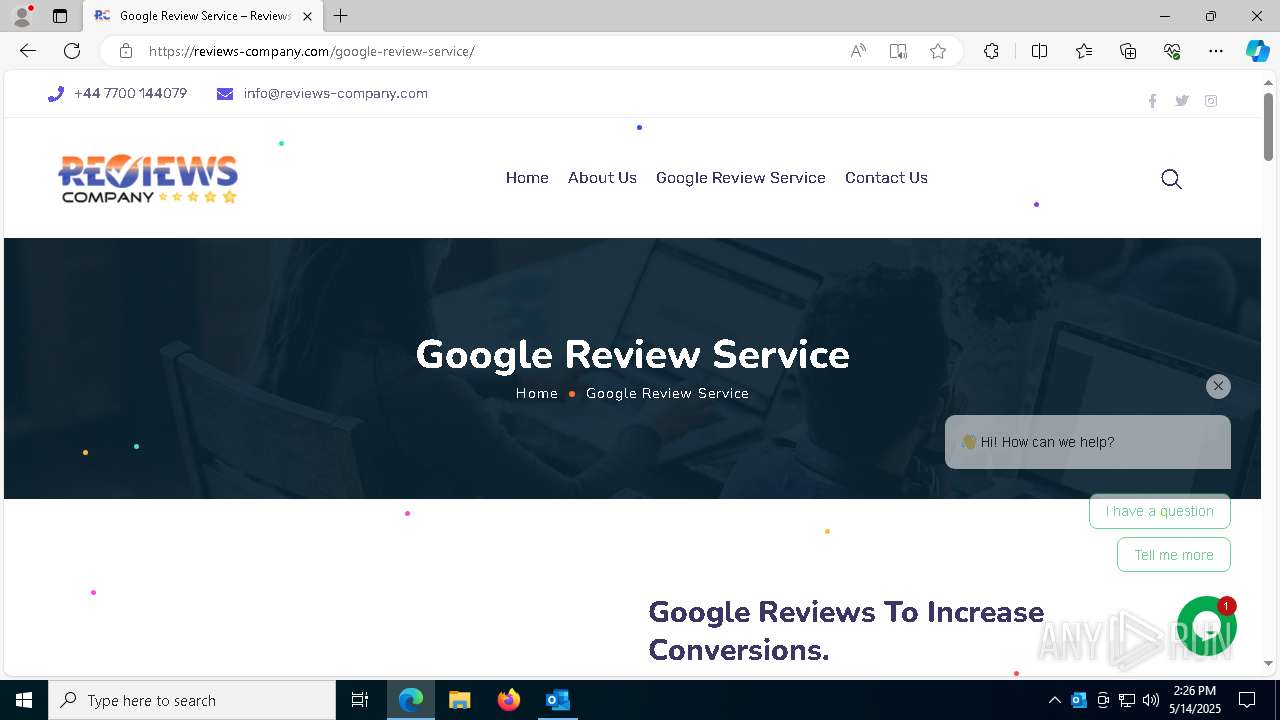
Task: Open the Outlook system tray icon
Action: point(1079,700)
